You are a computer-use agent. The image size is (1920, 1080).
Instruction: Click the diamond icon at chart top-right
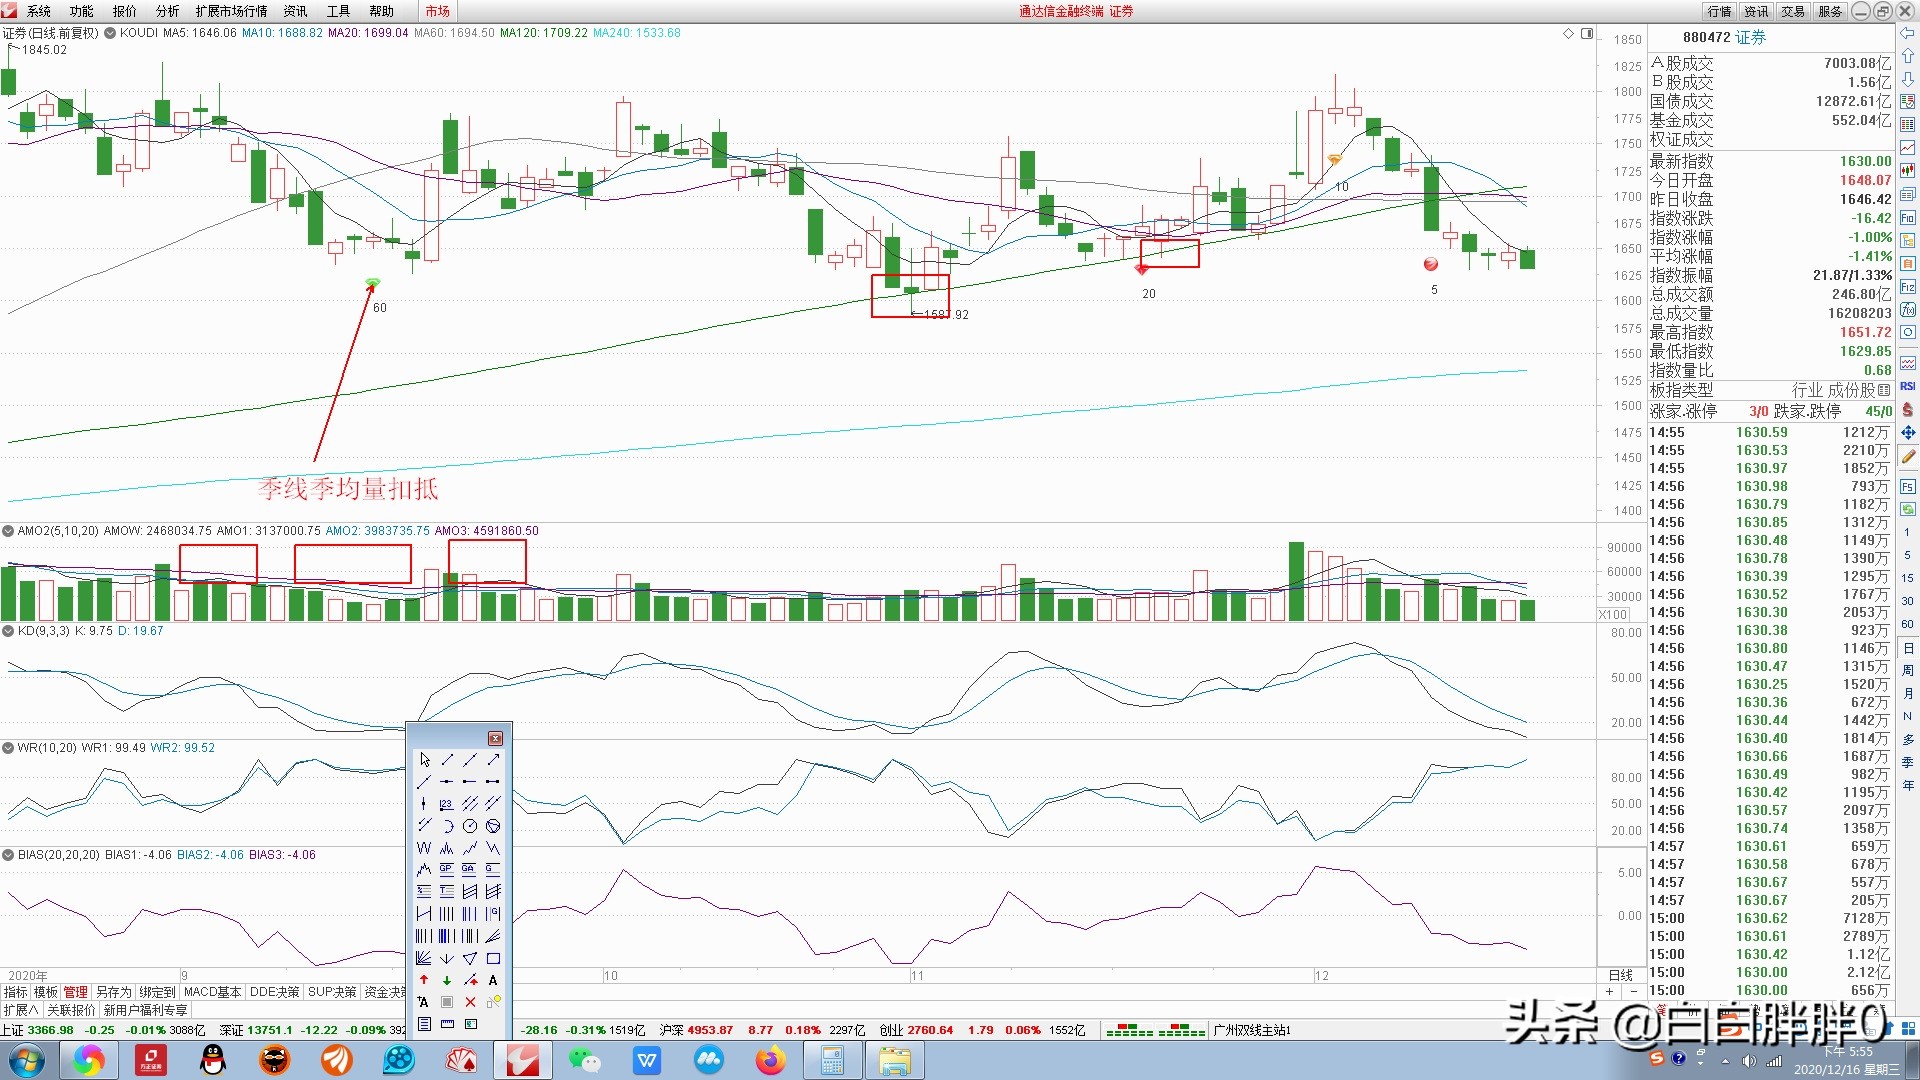coord(1568,34)
